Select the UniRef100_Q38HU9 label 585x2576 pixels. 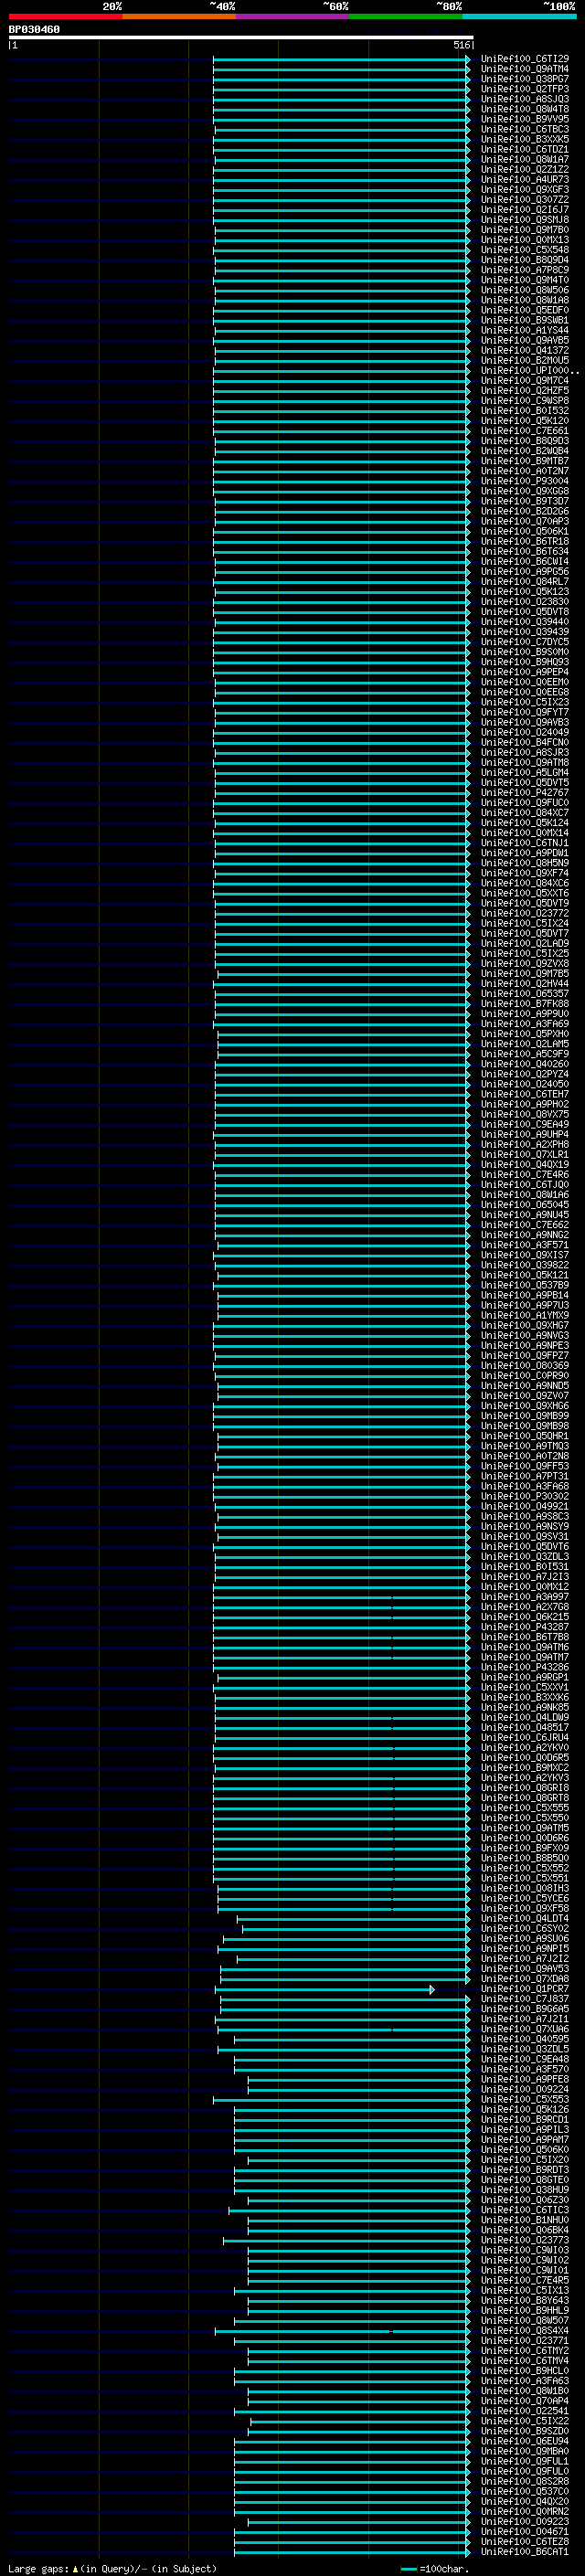pos(525,2189)
